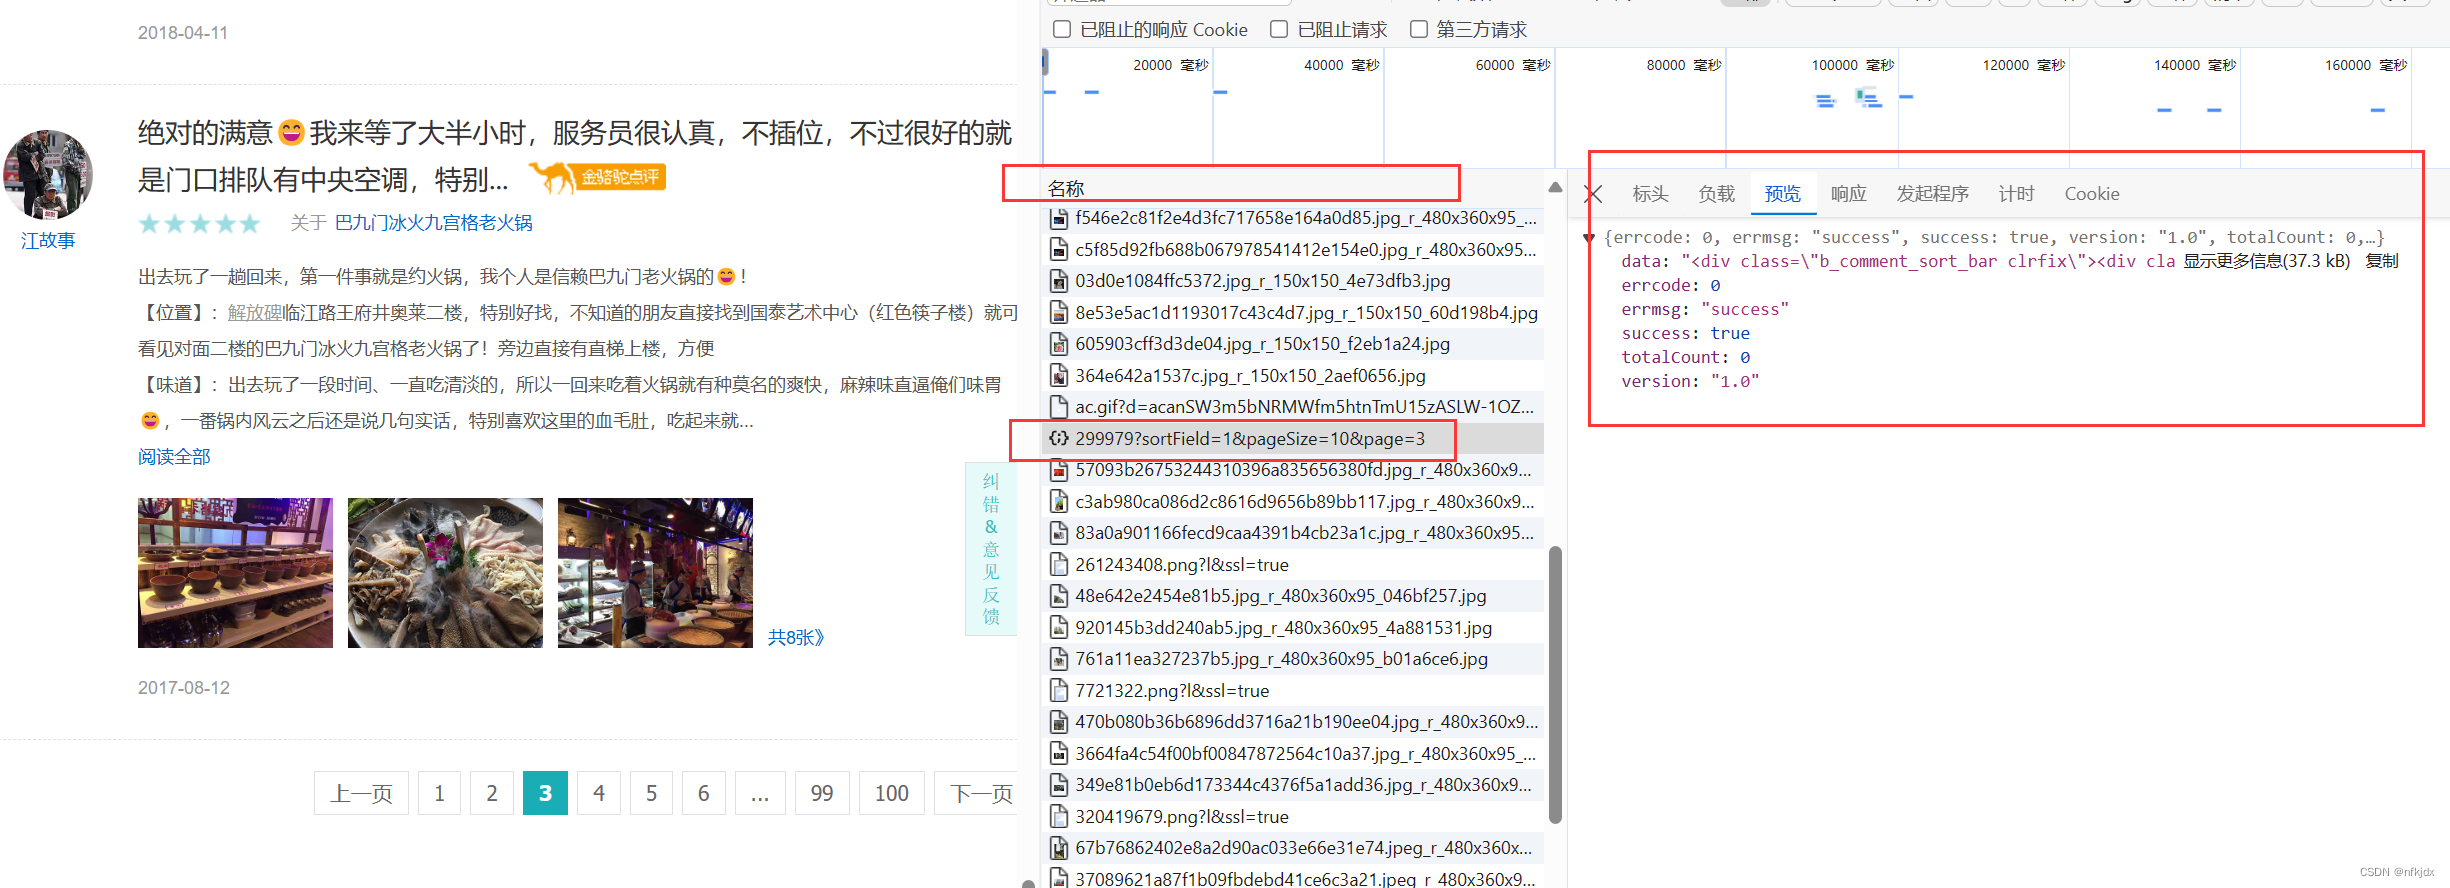Select request 299979?sortField=1&pageSize=10&page=3

pyautogui.click(x=1293, y=439)
